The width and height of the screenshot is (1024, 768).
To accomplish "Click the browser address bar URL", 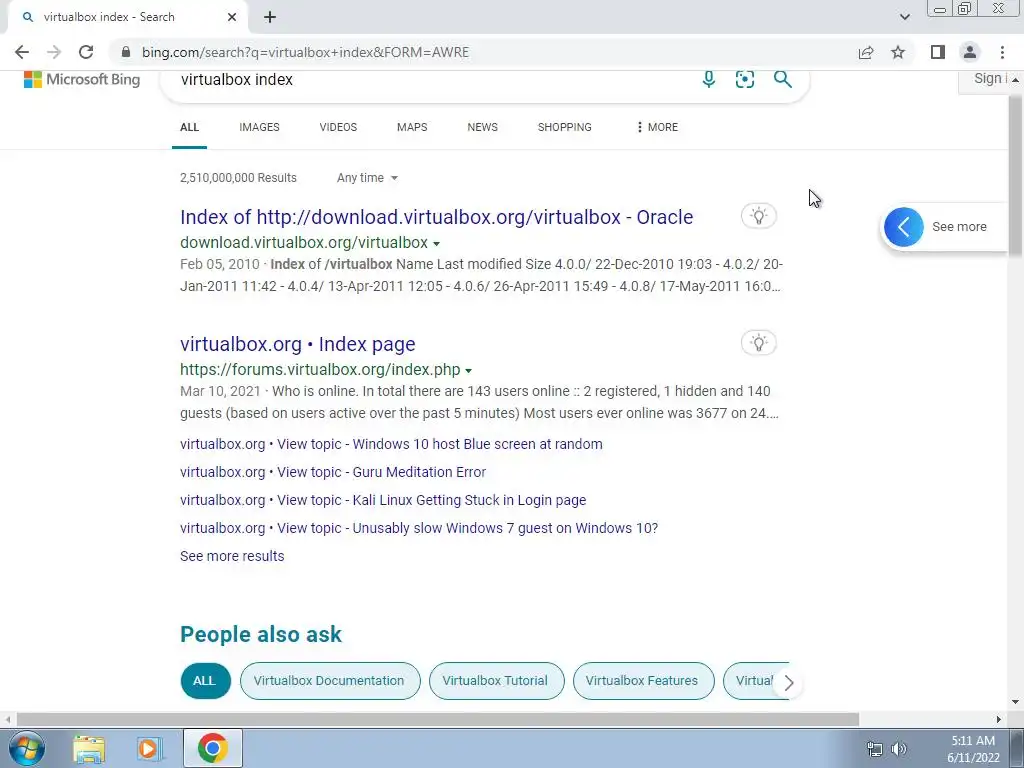I will point(306,52).
